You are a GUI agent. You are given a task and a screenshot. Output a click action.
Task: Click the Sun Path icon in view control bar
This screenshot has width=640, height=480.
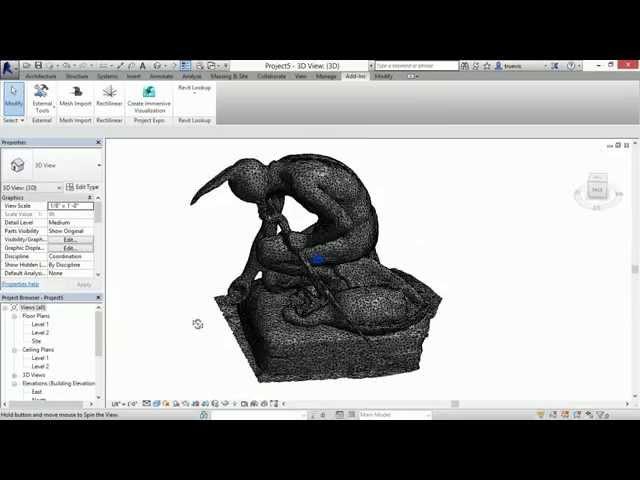[x=167, y=404]
